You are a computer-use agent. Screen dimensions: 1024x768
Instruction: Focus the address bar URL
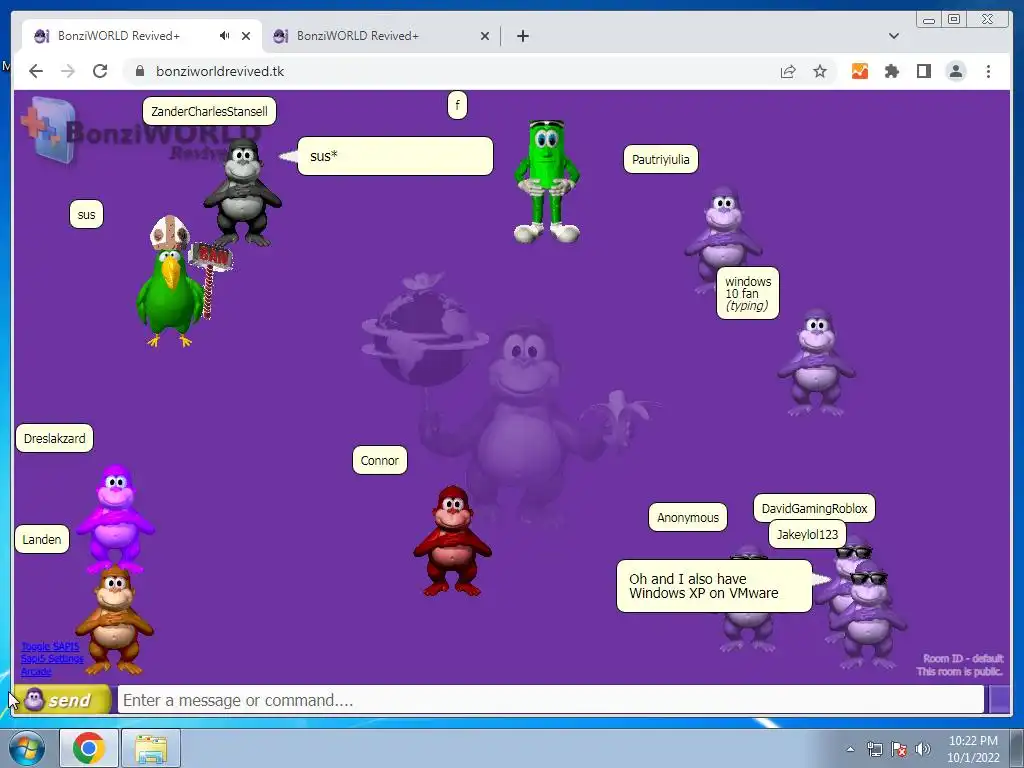coord(219,71)
